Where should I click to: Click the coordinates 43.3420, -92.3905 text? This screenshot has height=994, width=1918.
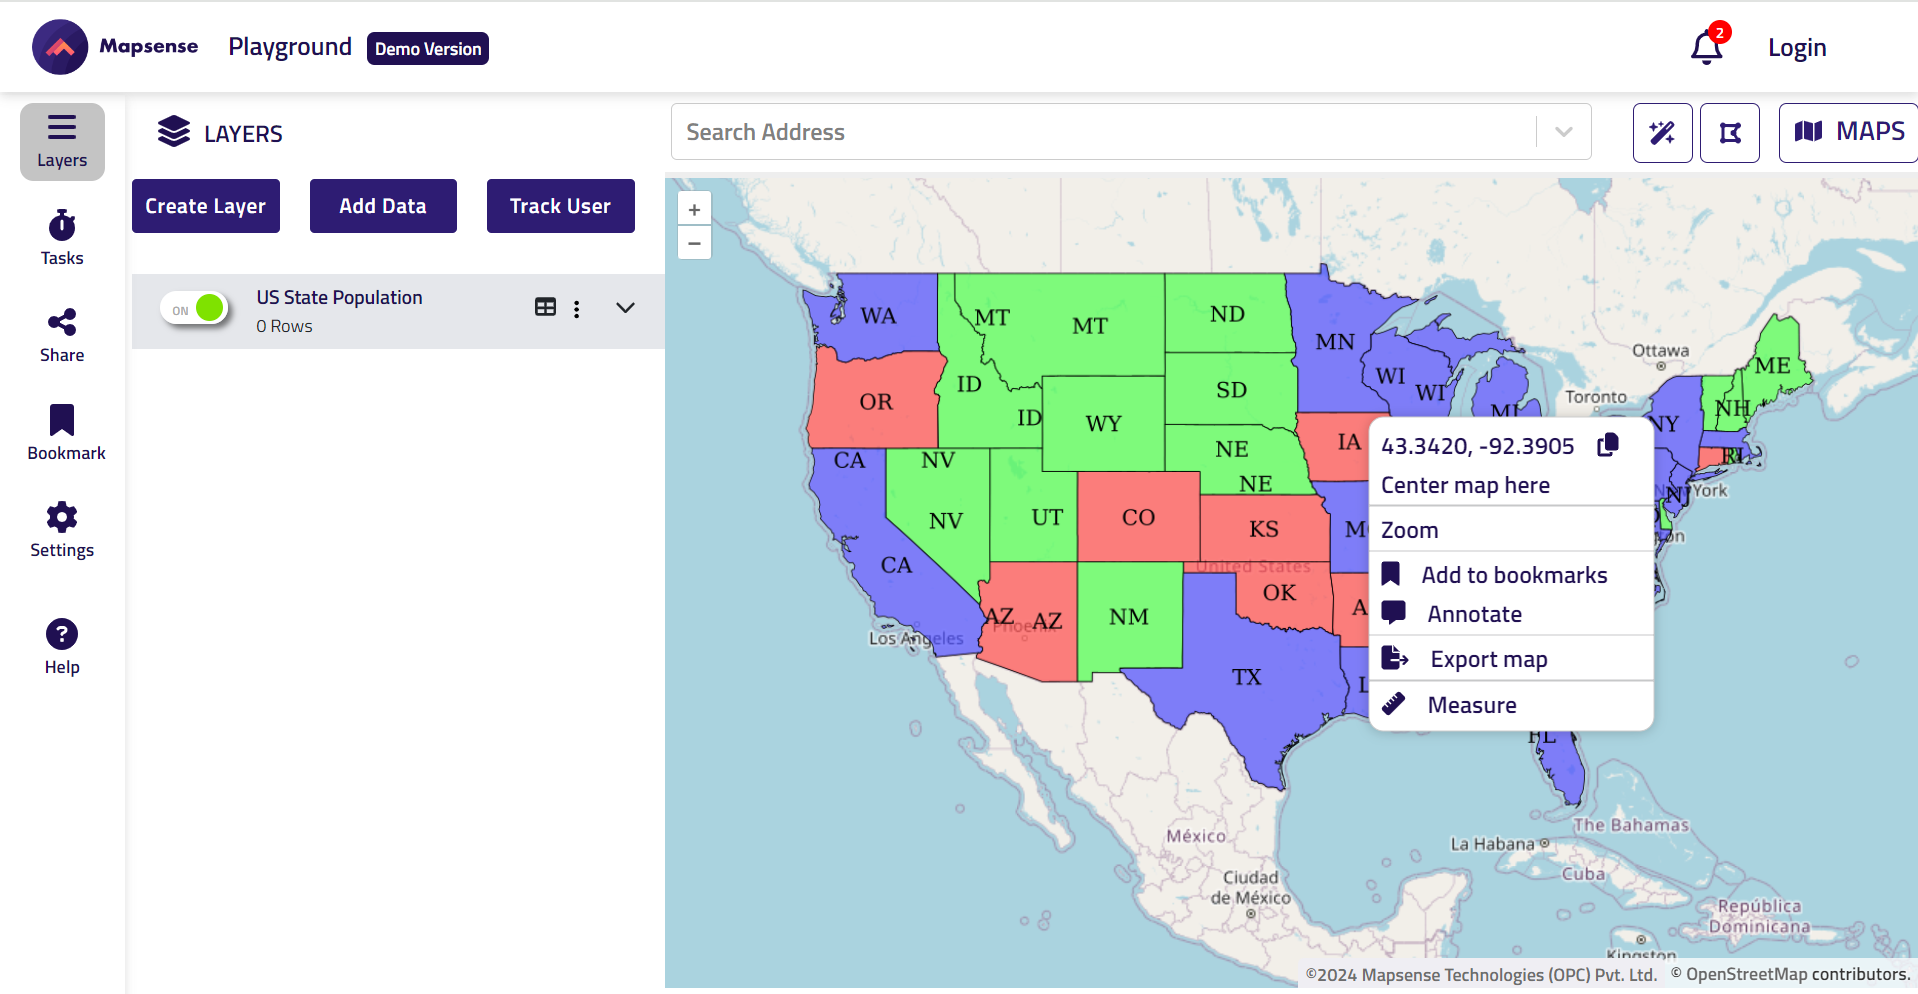1478,446
